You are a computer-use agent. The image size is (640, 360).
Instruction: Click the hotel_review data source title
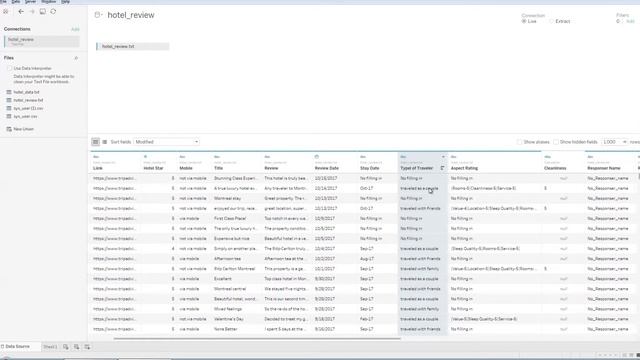[131, 15]
